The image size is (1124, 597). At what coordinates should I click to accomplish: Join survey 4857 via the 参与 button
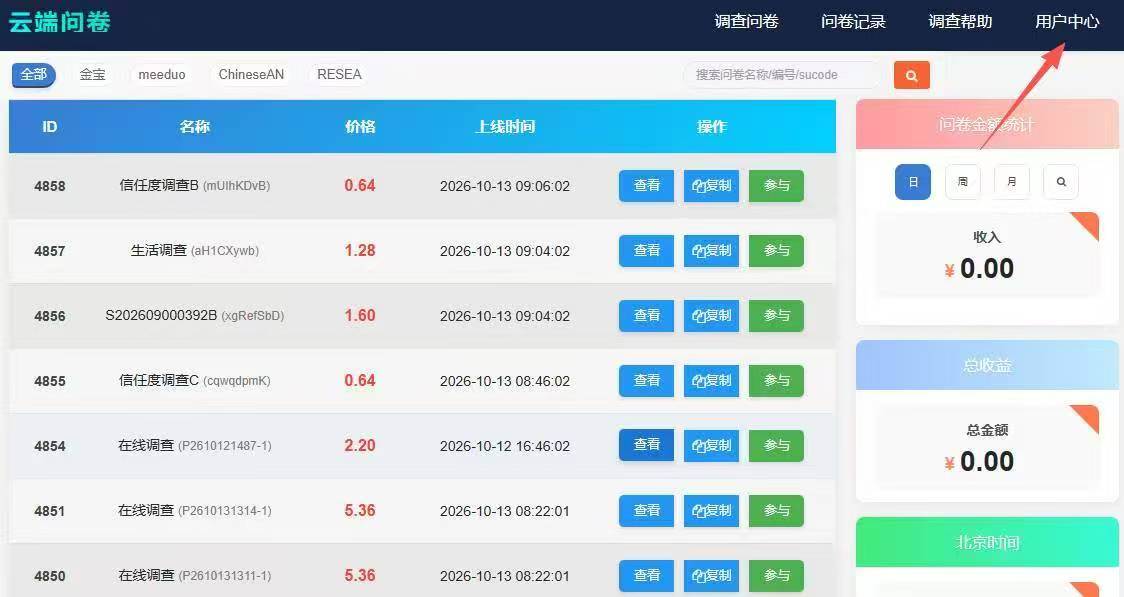click(x=776, y=251)
